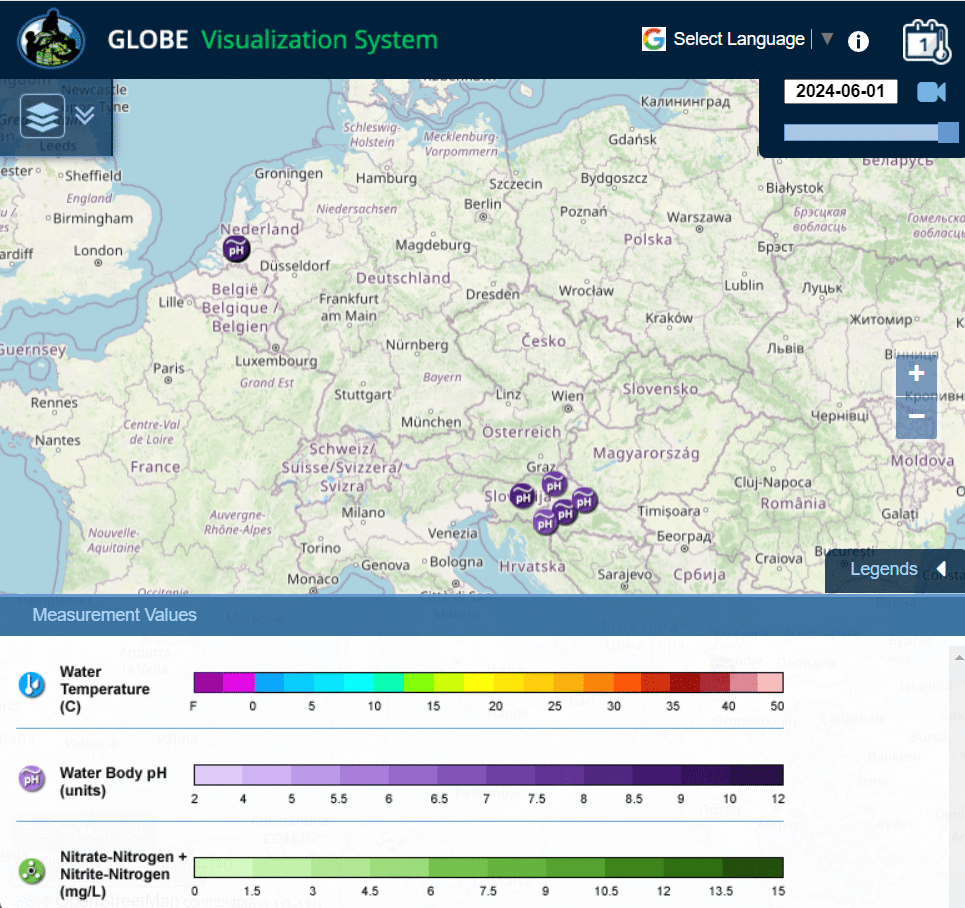Image resolution: width=965 pixels, height=908 pixels.
Task: Click the Water Body pH legend icon
Action: point(33,778)
